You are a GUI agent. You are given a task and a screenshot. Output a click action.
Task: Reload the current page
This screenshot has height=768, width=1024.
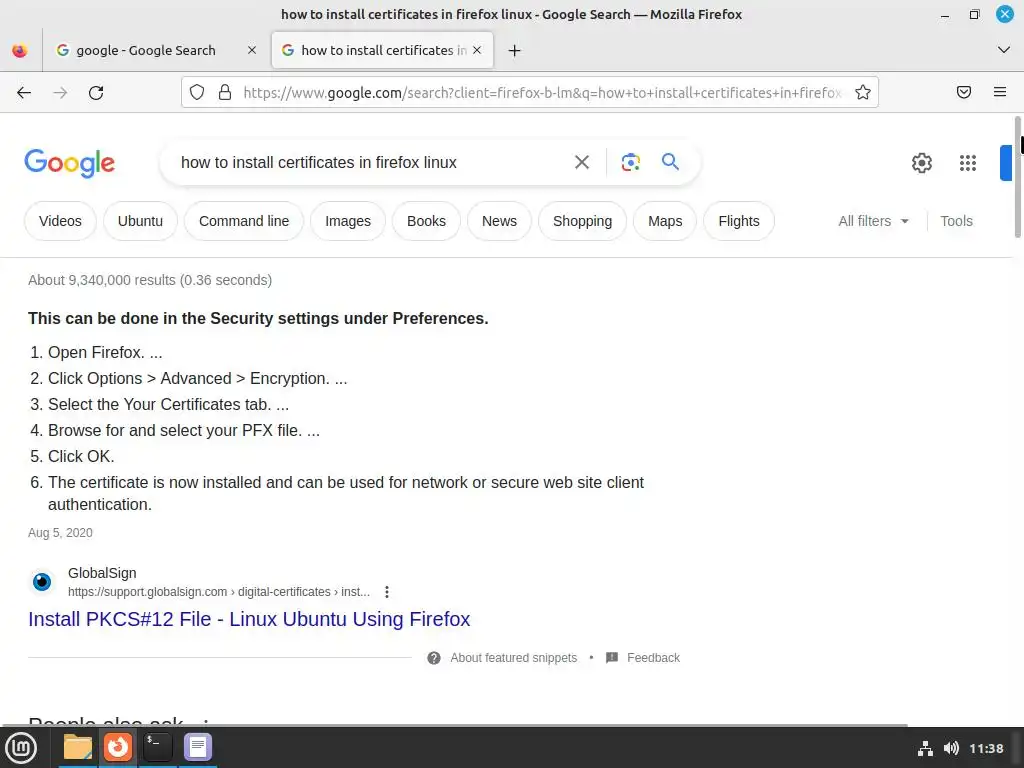click(x=96, y=93)
